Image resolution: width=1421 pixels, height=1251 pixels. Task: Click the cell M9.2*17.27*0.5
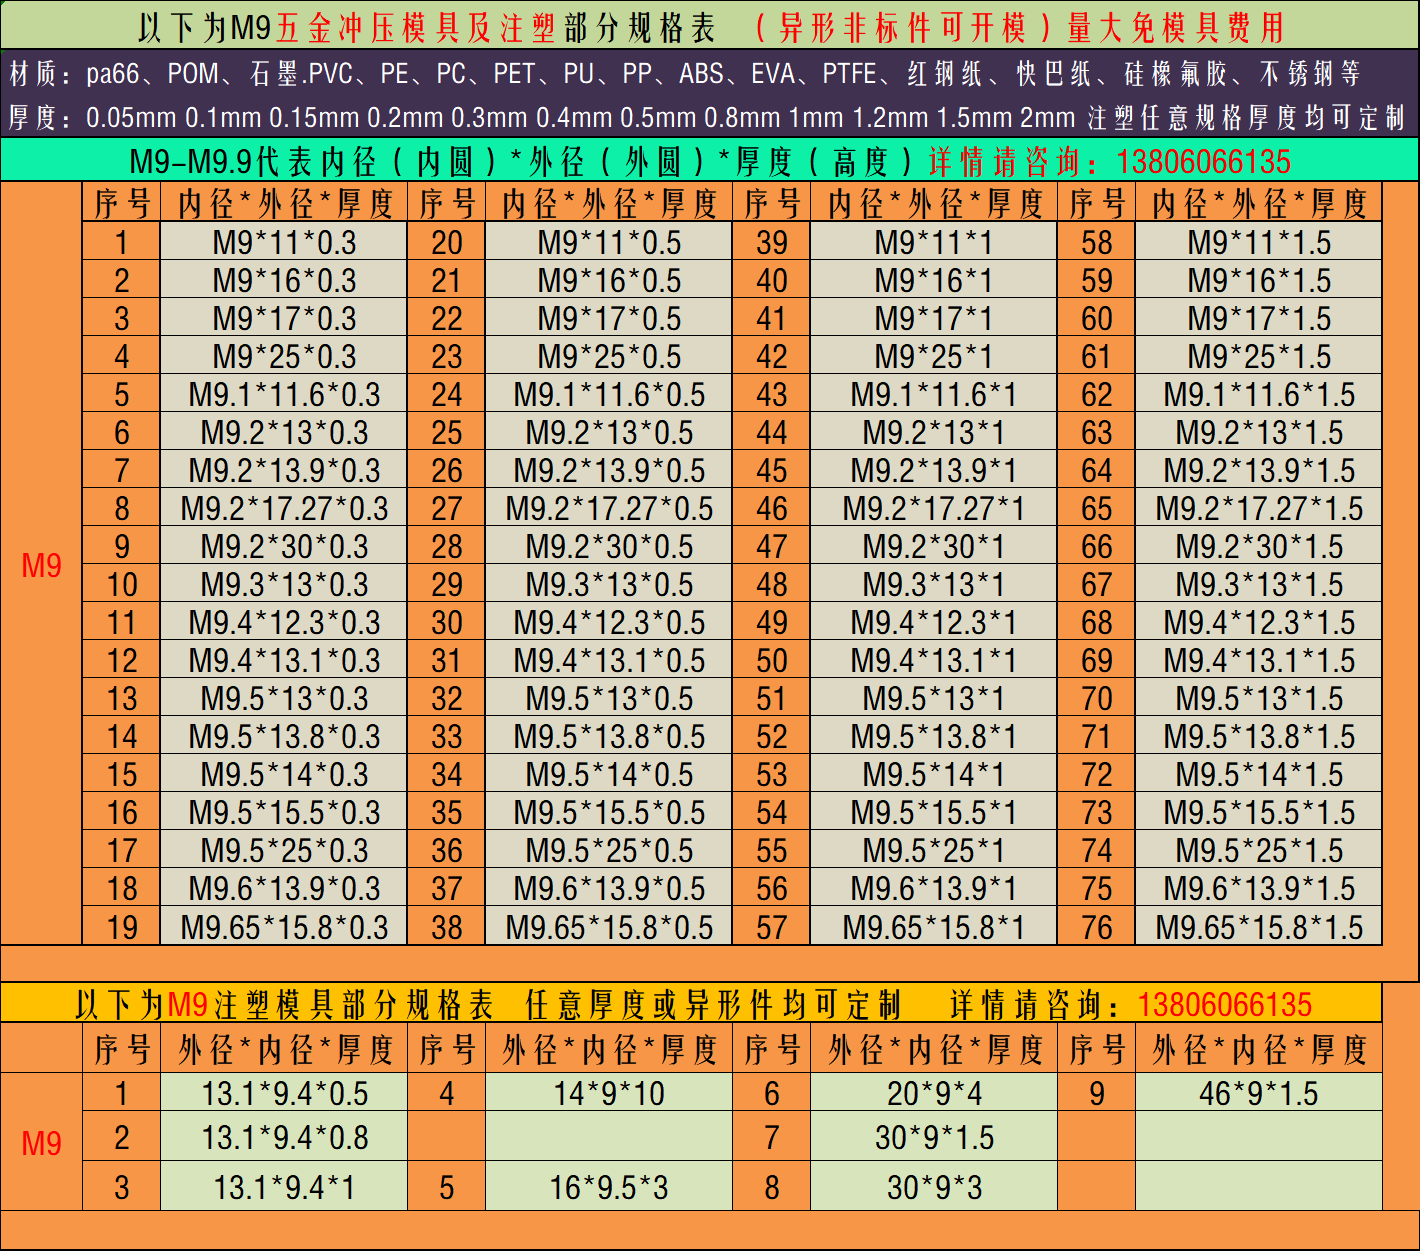coord(609,508)
